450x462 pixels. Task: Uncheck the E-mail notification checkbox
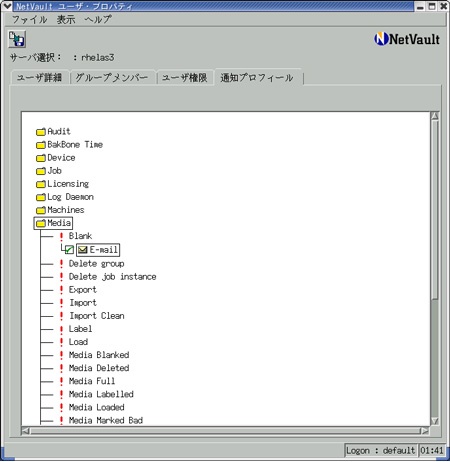pos(69,250)
